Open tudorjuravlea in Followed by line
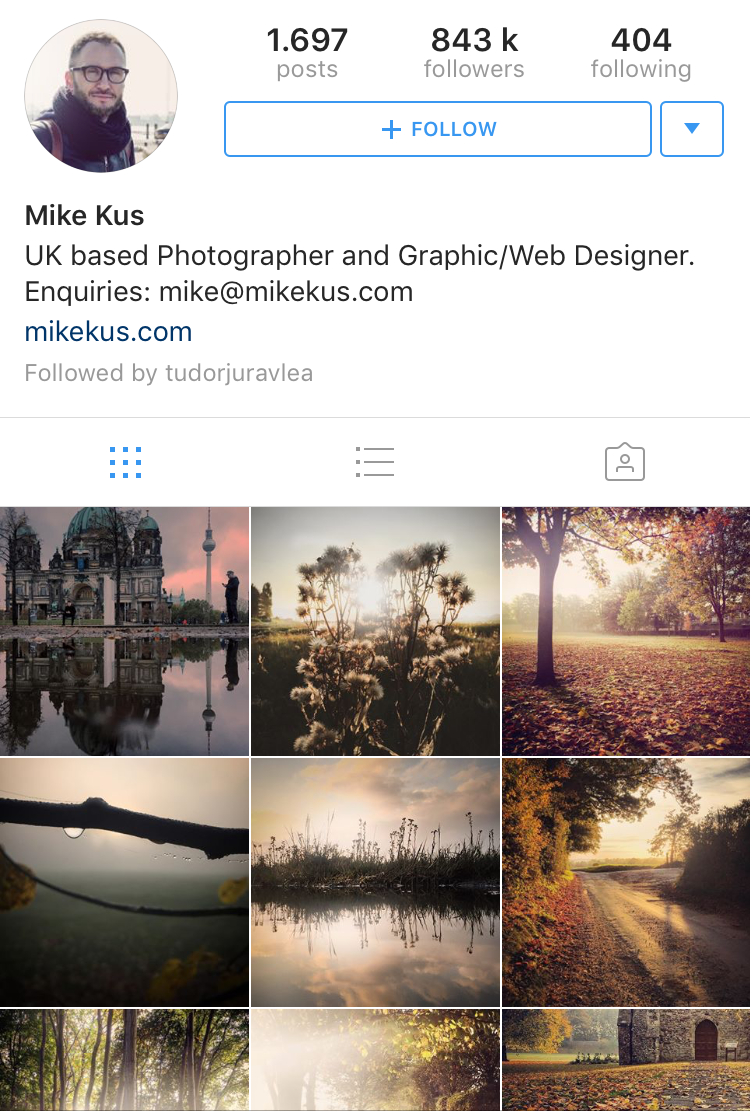Screen dimensions: 750x1111 point(239,373)
